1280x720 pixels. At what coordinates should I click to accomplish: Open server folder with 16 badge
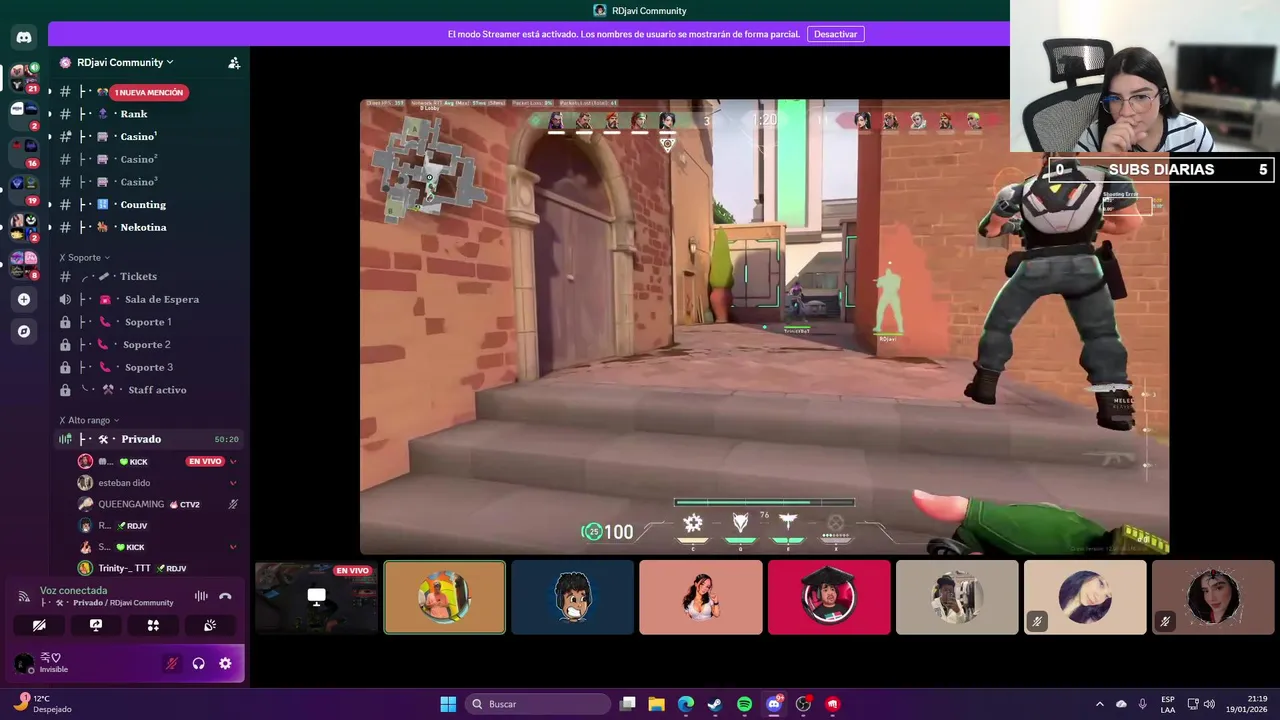click(24, 152)
